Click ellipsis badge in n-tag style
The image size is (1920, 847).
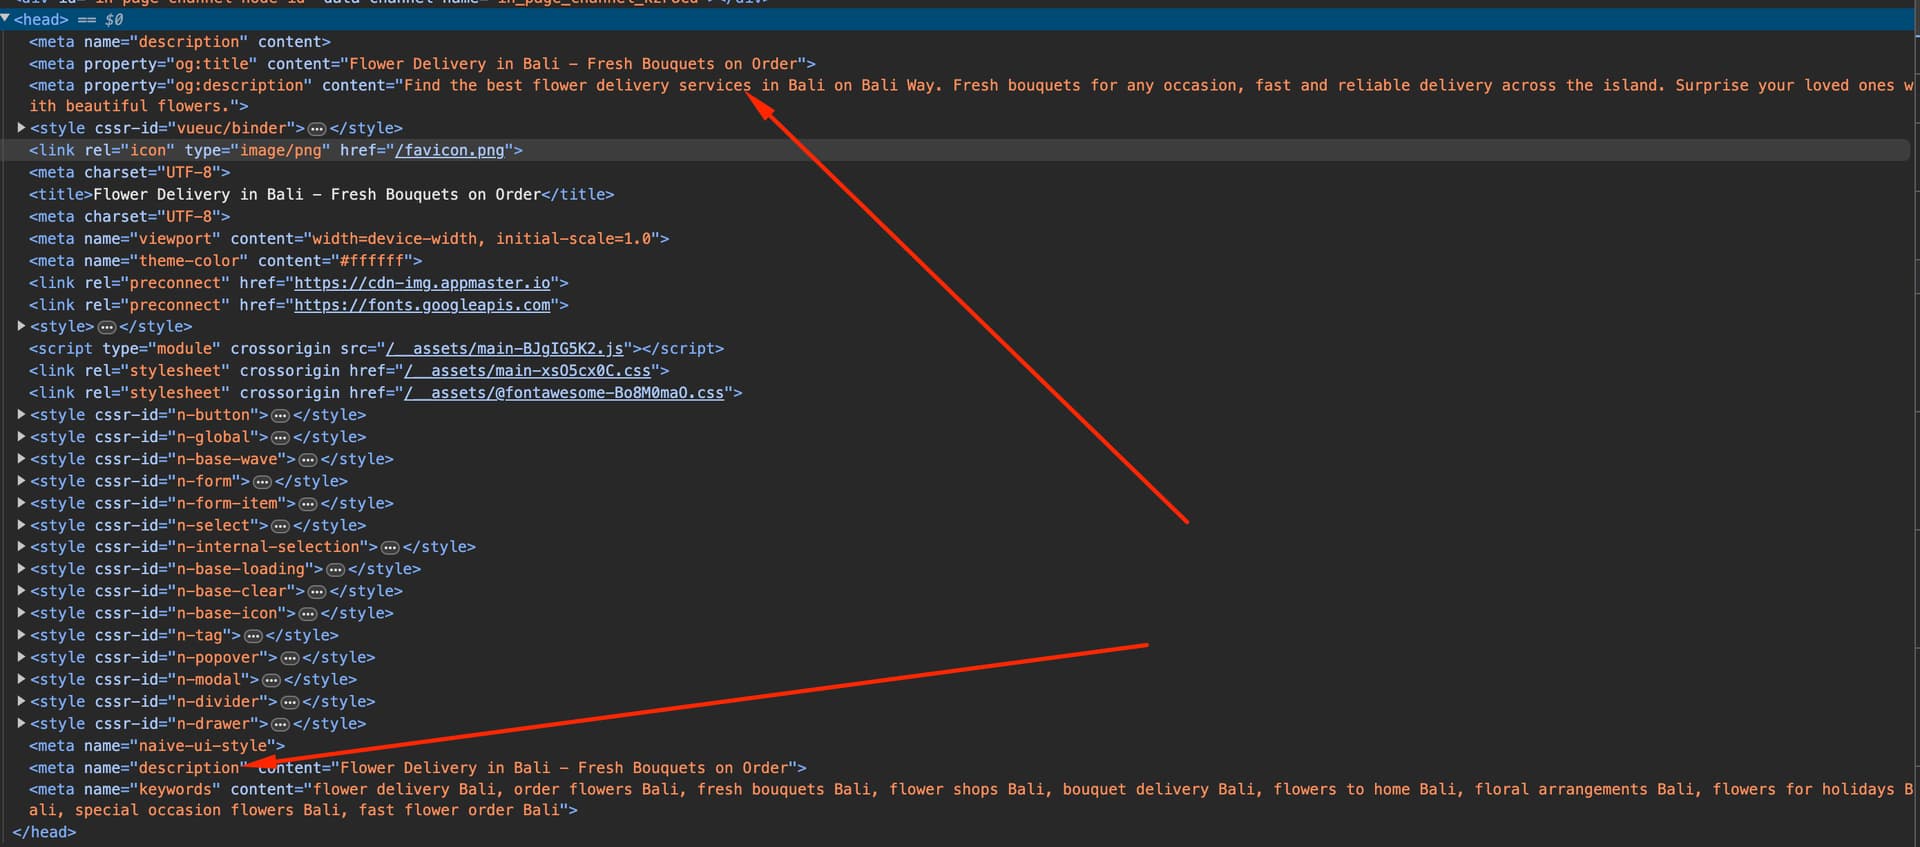253,636
